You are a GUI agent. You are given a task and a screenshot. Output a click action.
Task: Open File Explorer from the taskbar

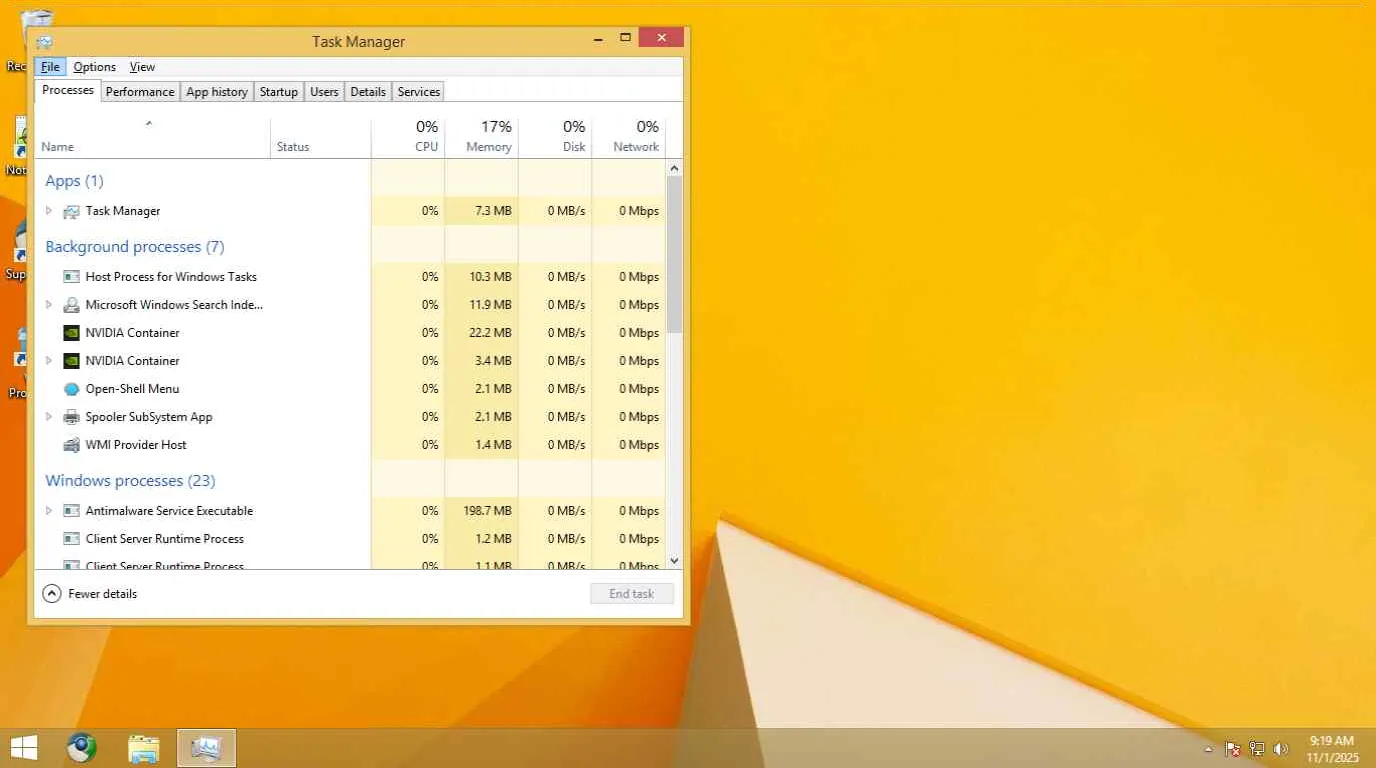pos(144,748)
